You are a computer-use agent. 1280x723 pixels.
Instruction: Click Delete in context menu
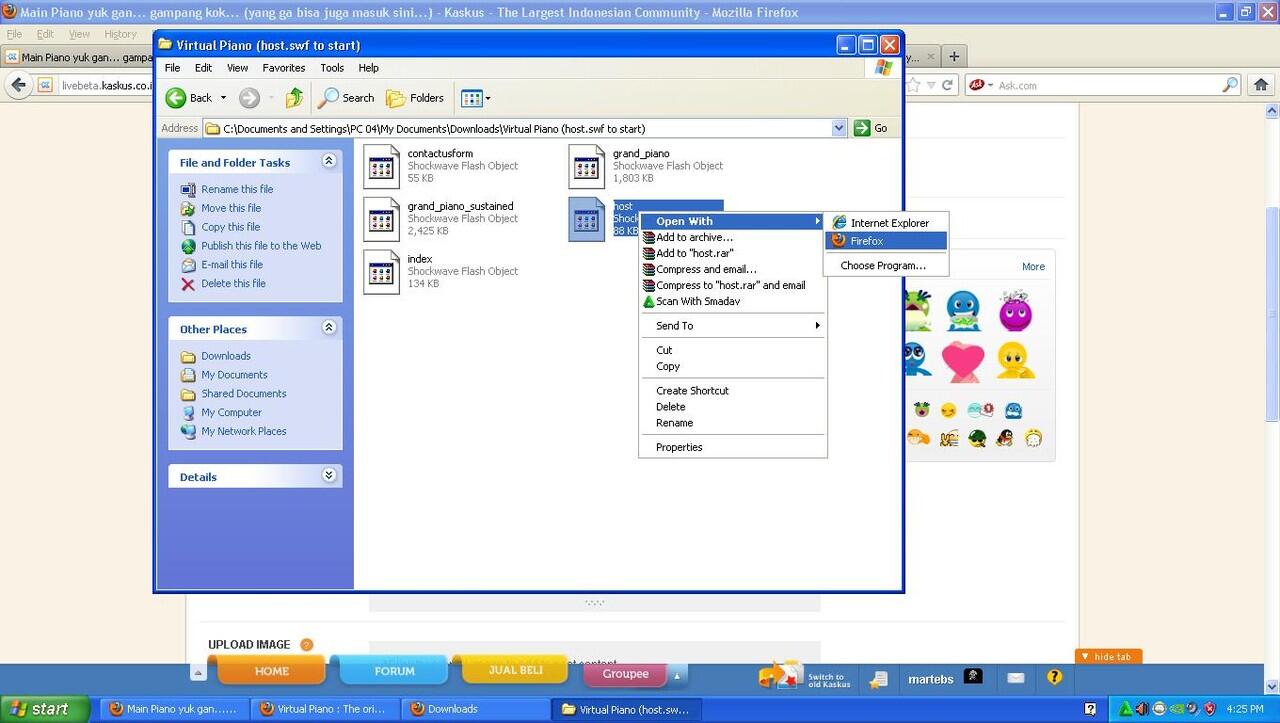coord(732,407)
